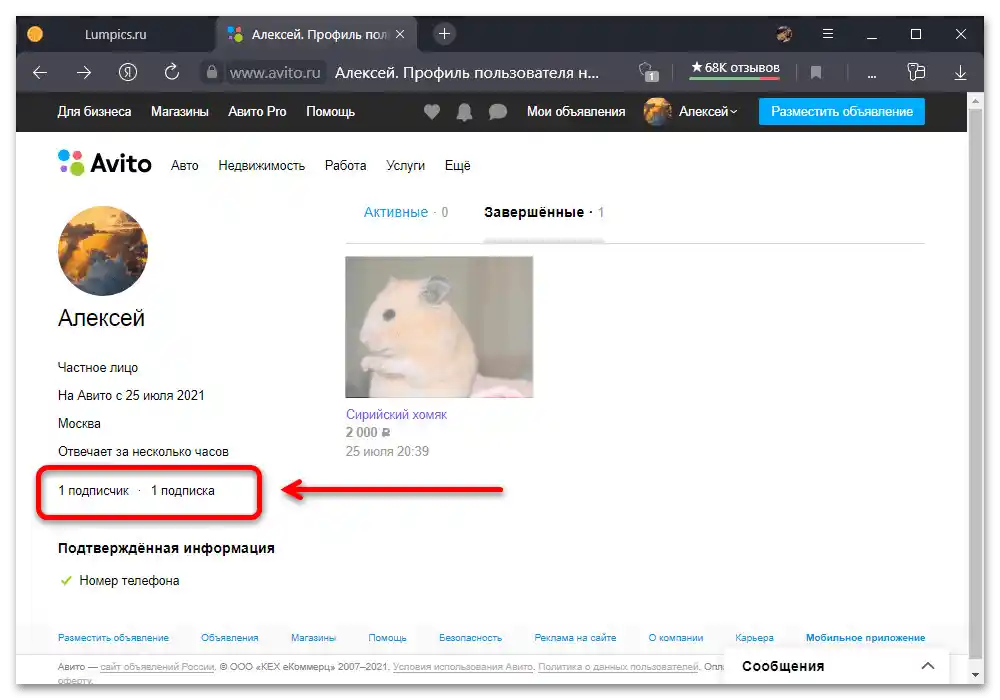
Task: Open the browser hamburger menu
Action: (x=828, y=34)
